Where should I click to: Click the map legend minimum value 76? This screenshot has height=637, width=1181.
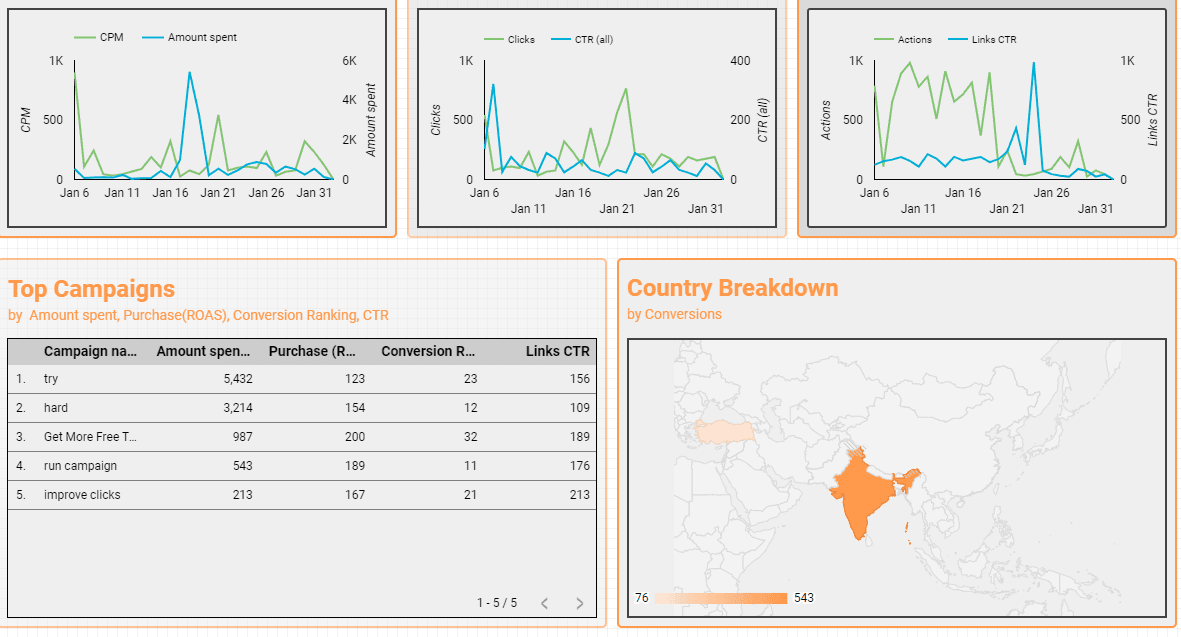pos(642,598)
